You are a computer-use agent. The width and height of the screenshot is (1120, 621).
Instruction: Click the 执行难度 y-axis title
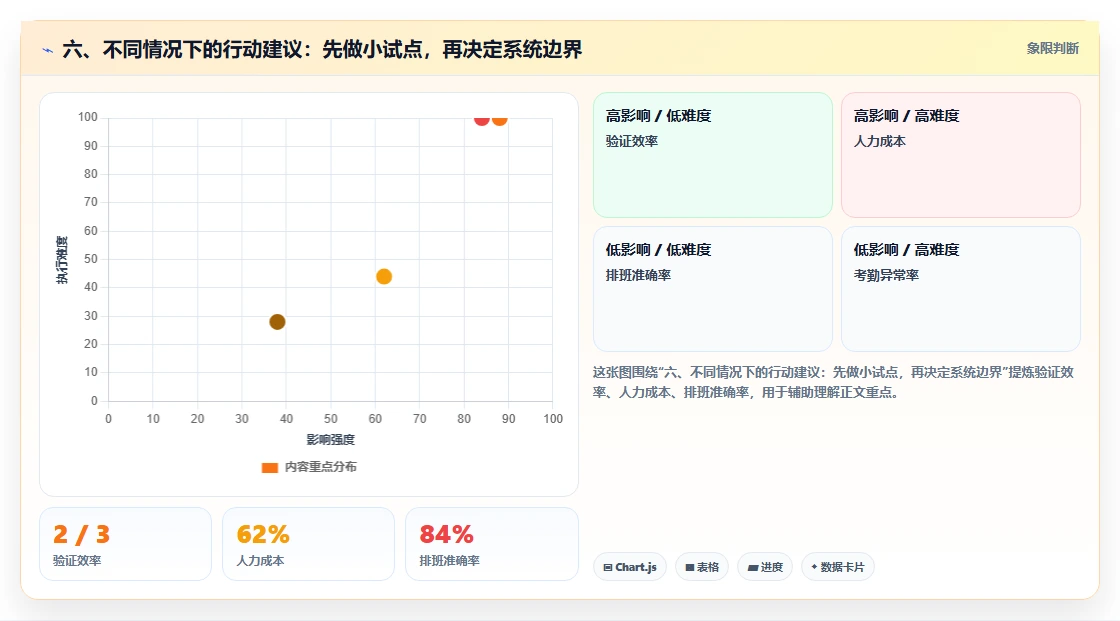pyautogui.click(x=62, y=259)
